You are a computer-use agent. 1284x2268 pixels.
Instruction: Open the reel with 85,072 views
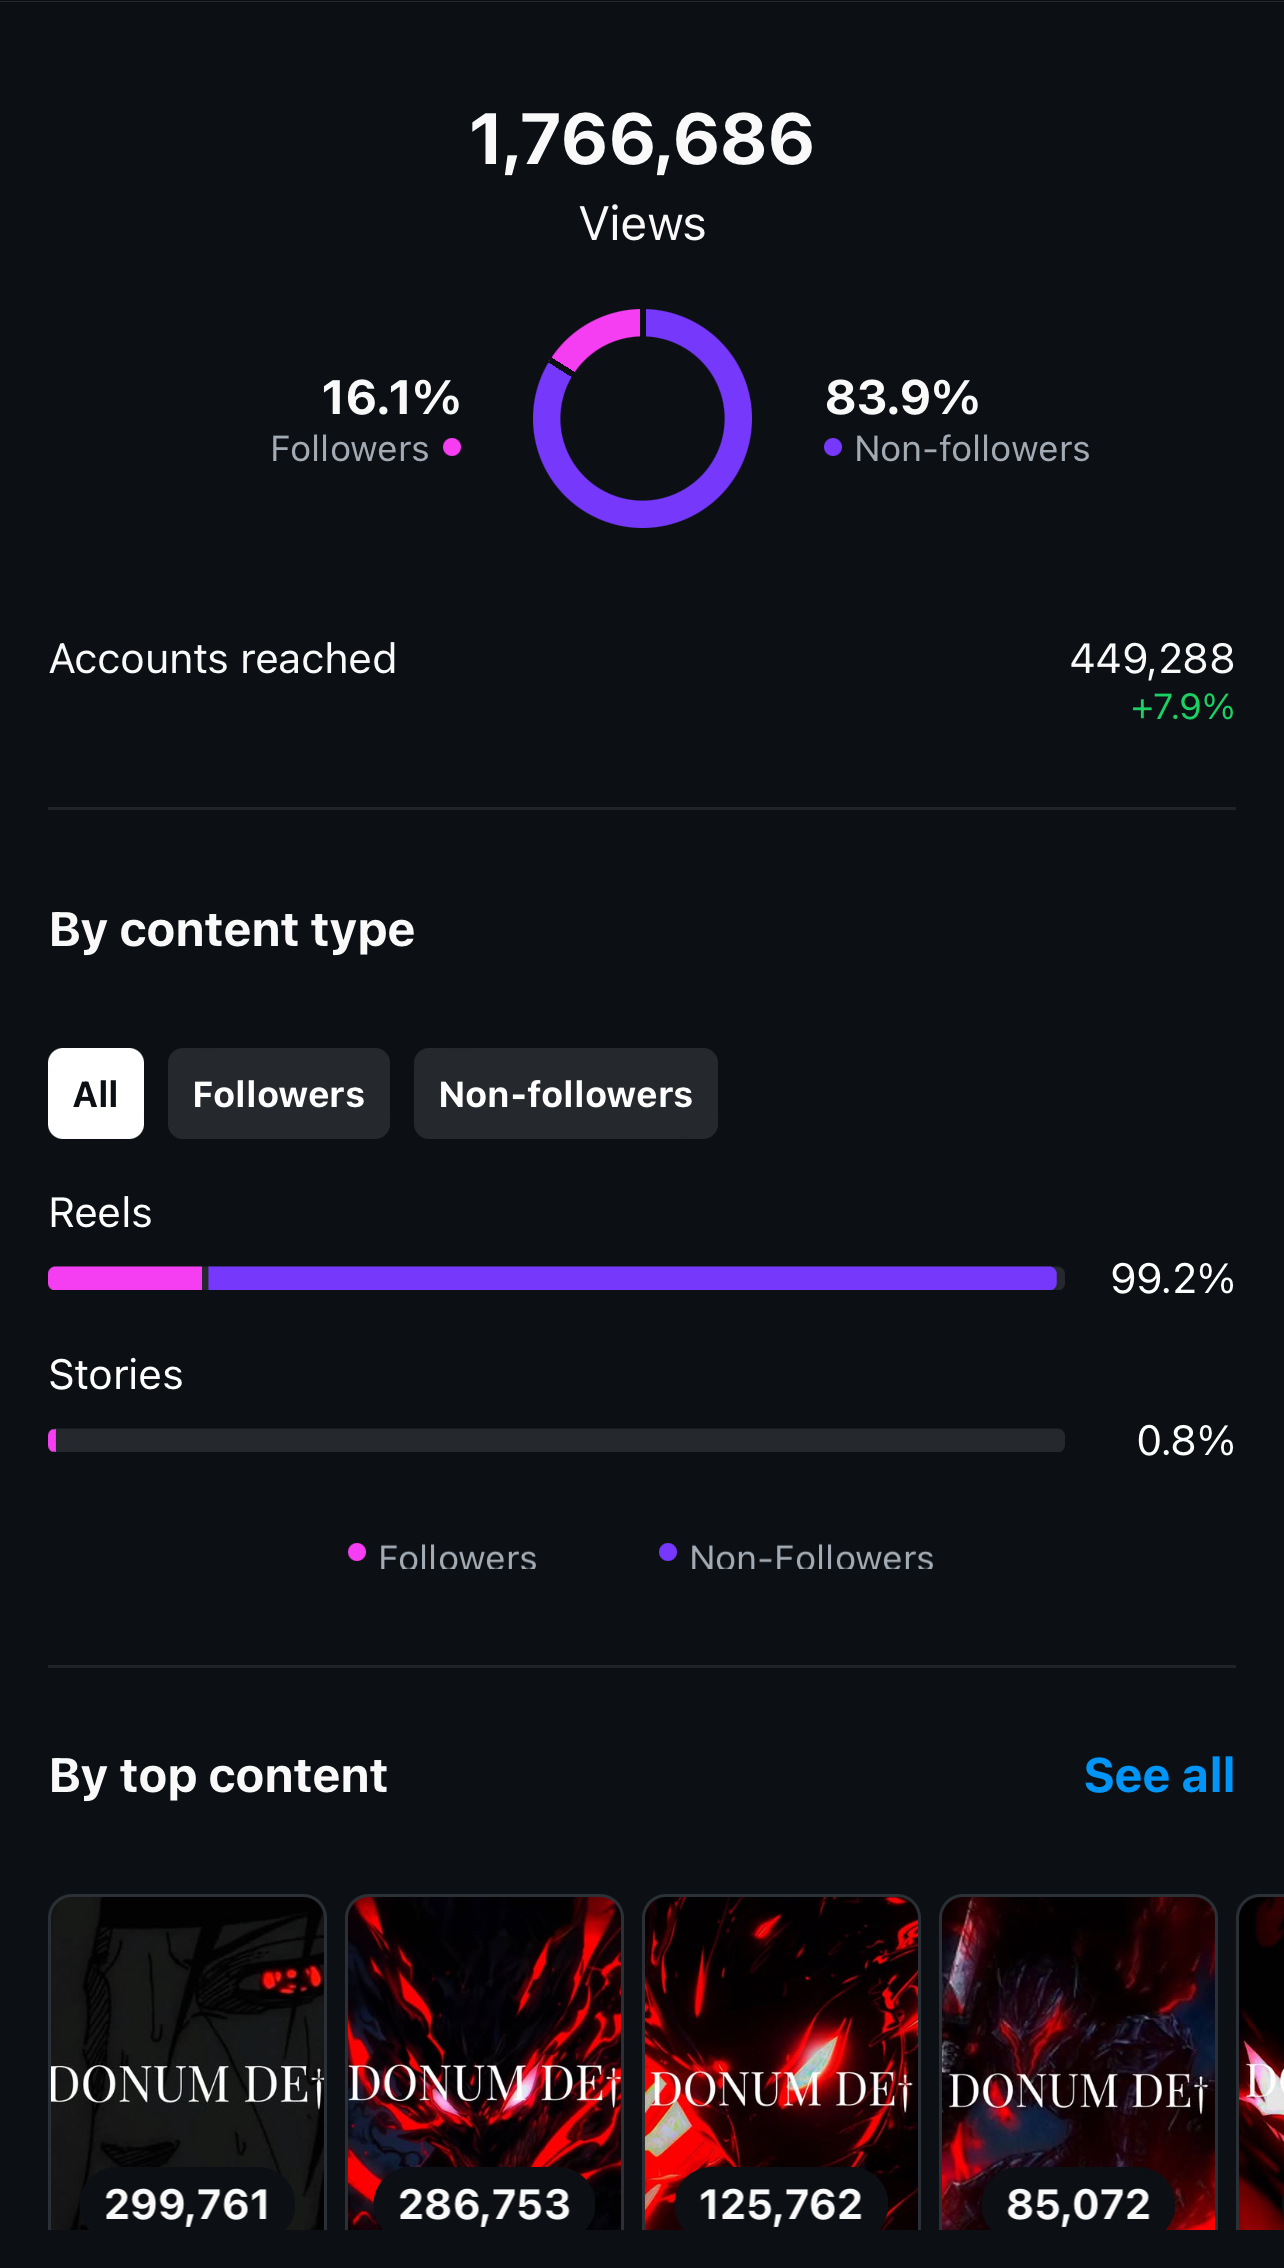coord(1078,2060)
